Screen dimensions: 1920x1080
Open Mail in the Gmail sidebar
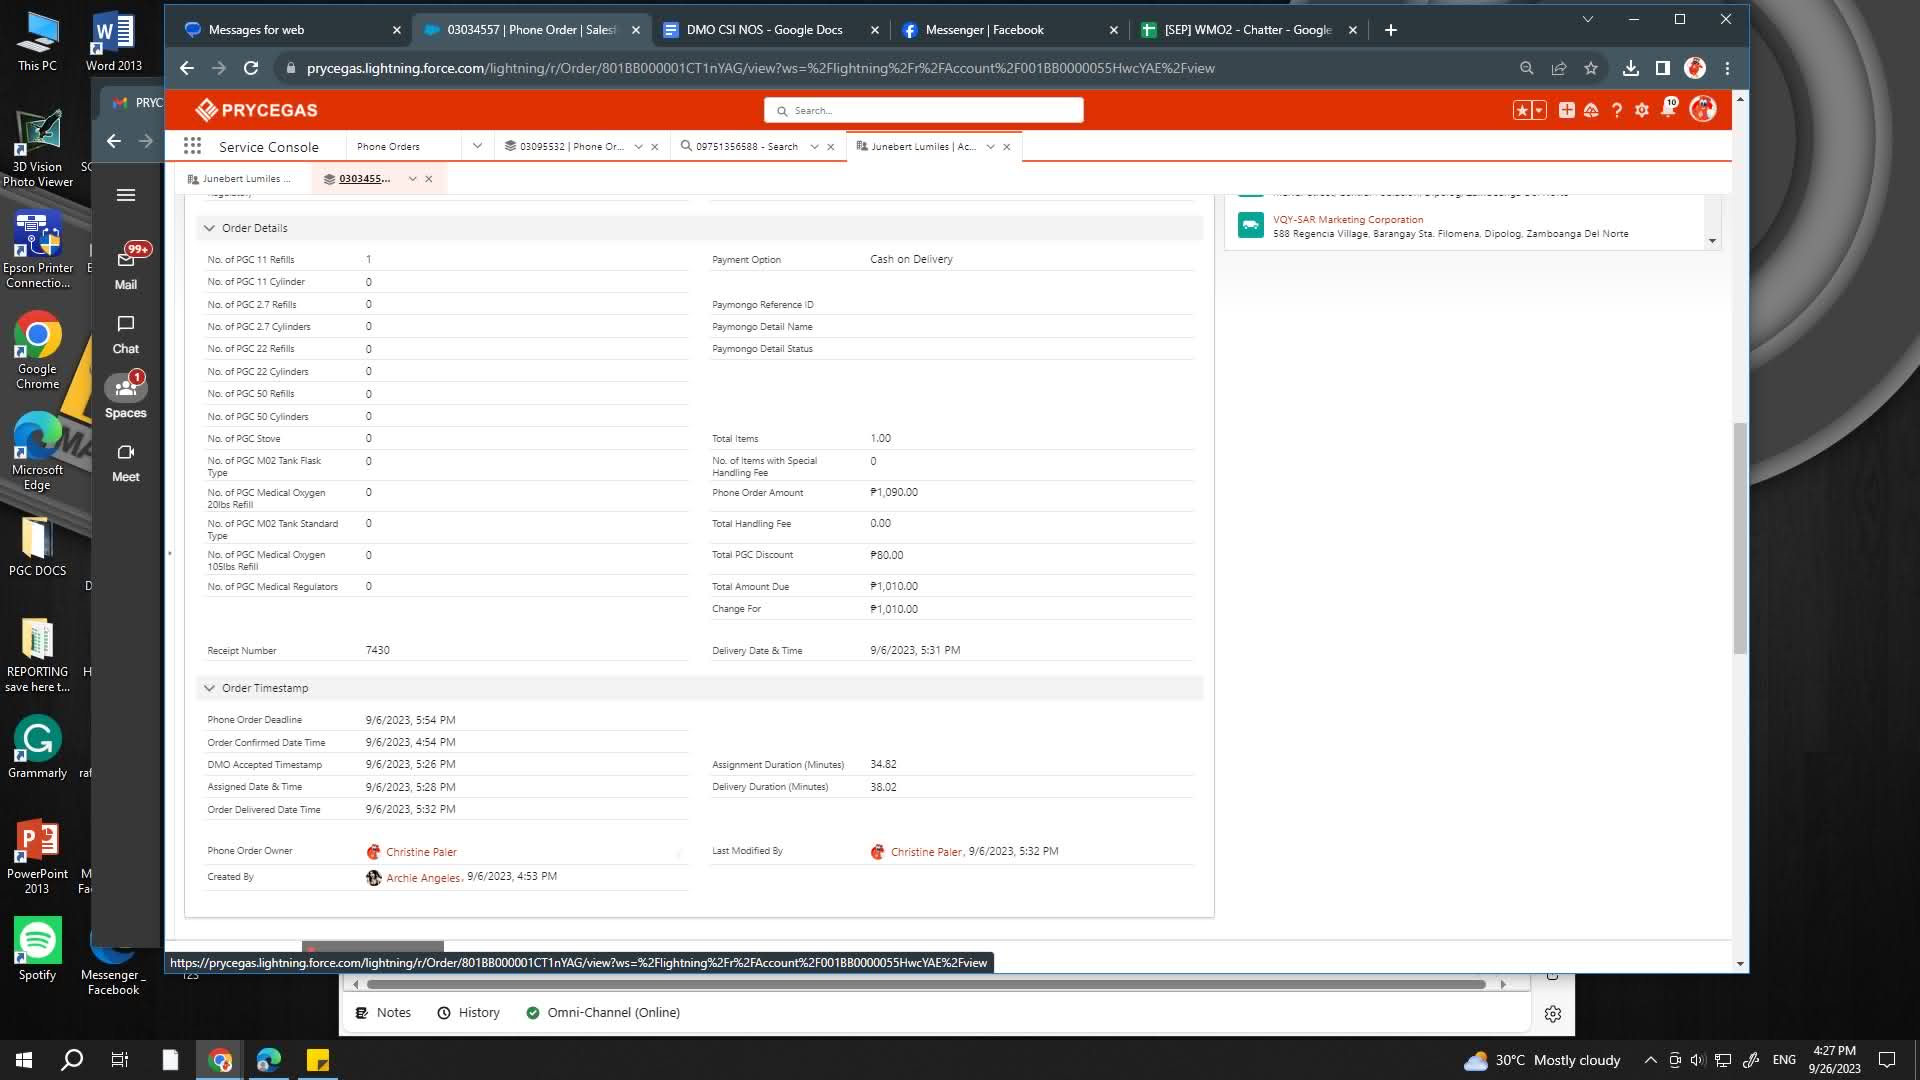click(126, 267)
